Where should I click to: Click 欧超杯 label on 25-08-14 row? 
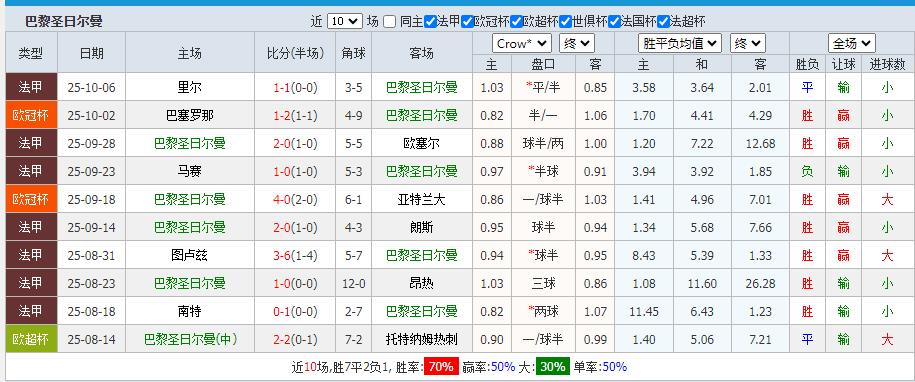(31, 339)
